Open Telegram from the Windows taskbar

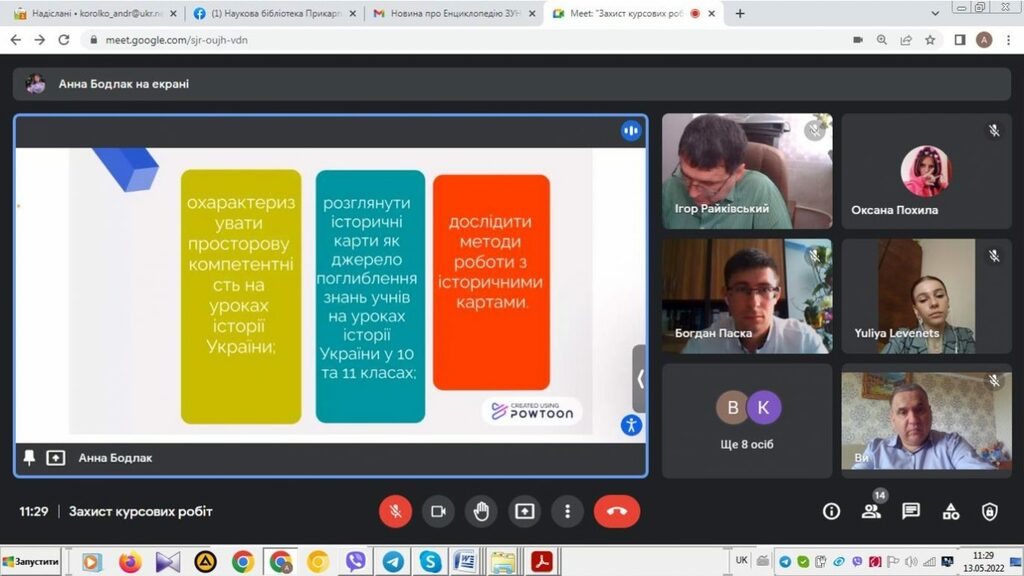[x=393, y=562]
